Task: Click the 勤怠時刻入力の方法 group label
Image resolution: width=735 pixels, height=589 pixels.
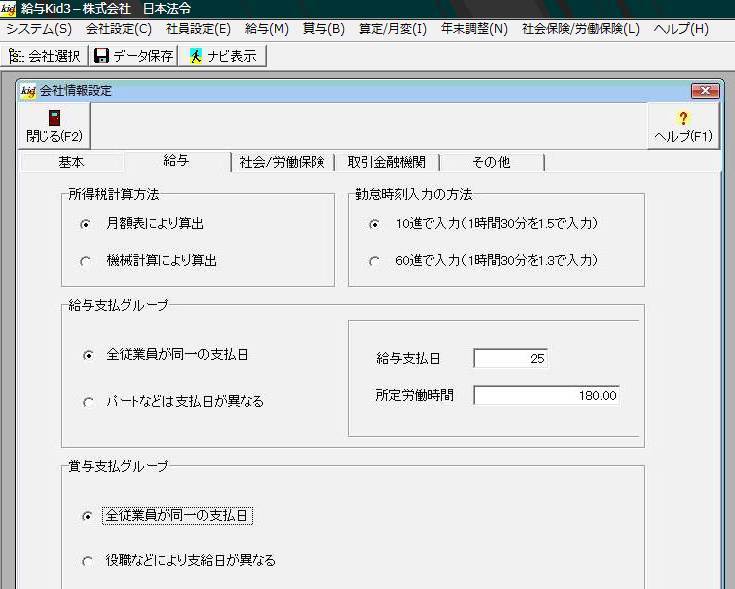Action: (x=413, y=194)
